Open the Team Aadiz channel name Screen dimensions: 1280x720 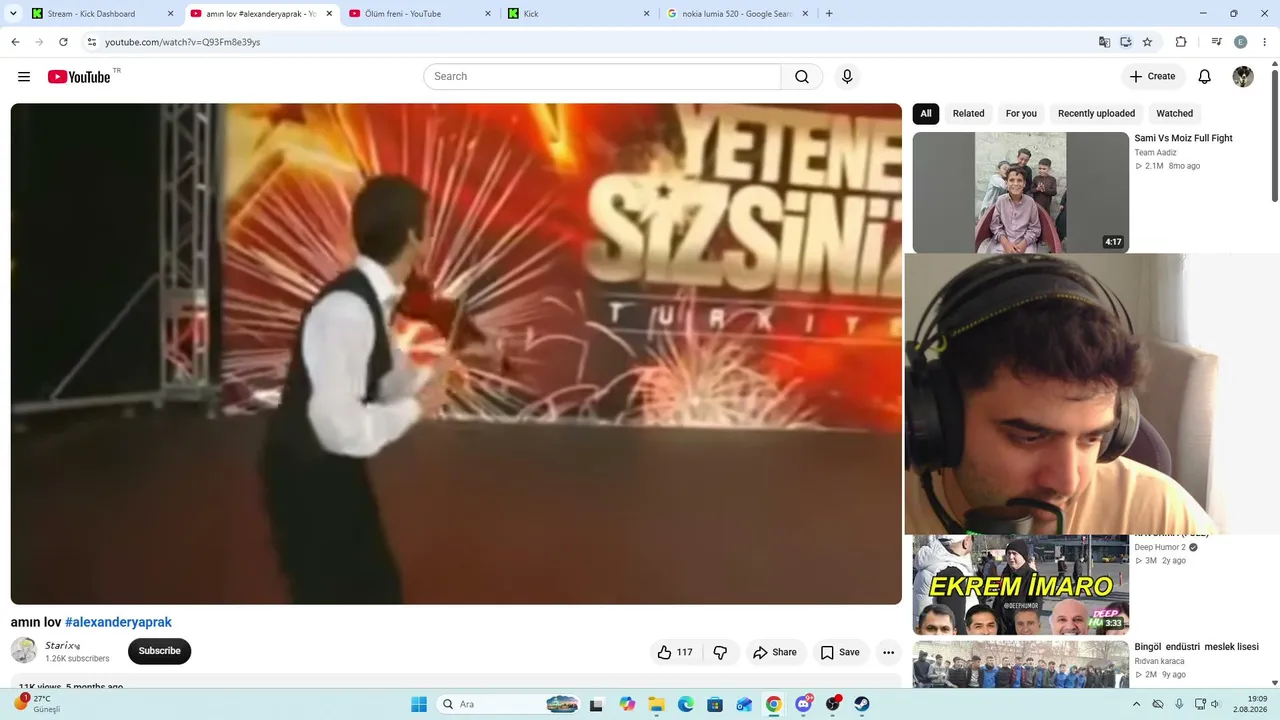[1155, 153]
